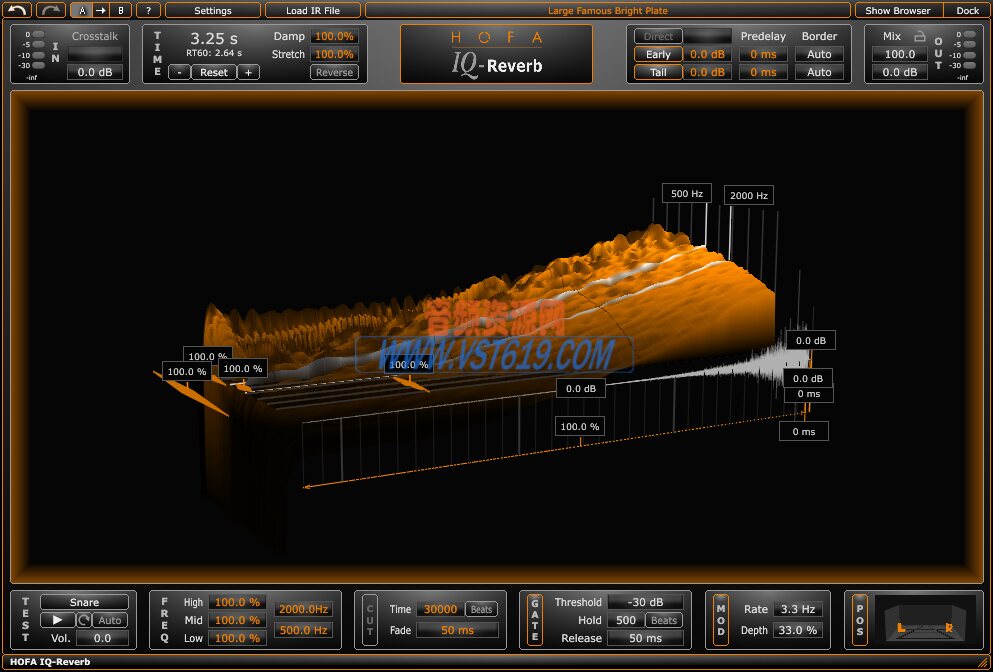Click the Gate Hold 500 field
The image size is (993, 672).
(626, 620)
